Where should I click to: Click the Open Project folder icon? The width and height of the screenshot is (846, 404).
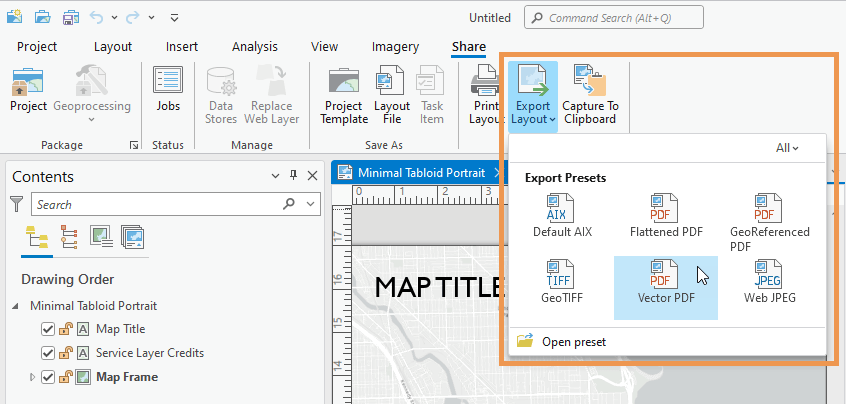pos(43,17)
